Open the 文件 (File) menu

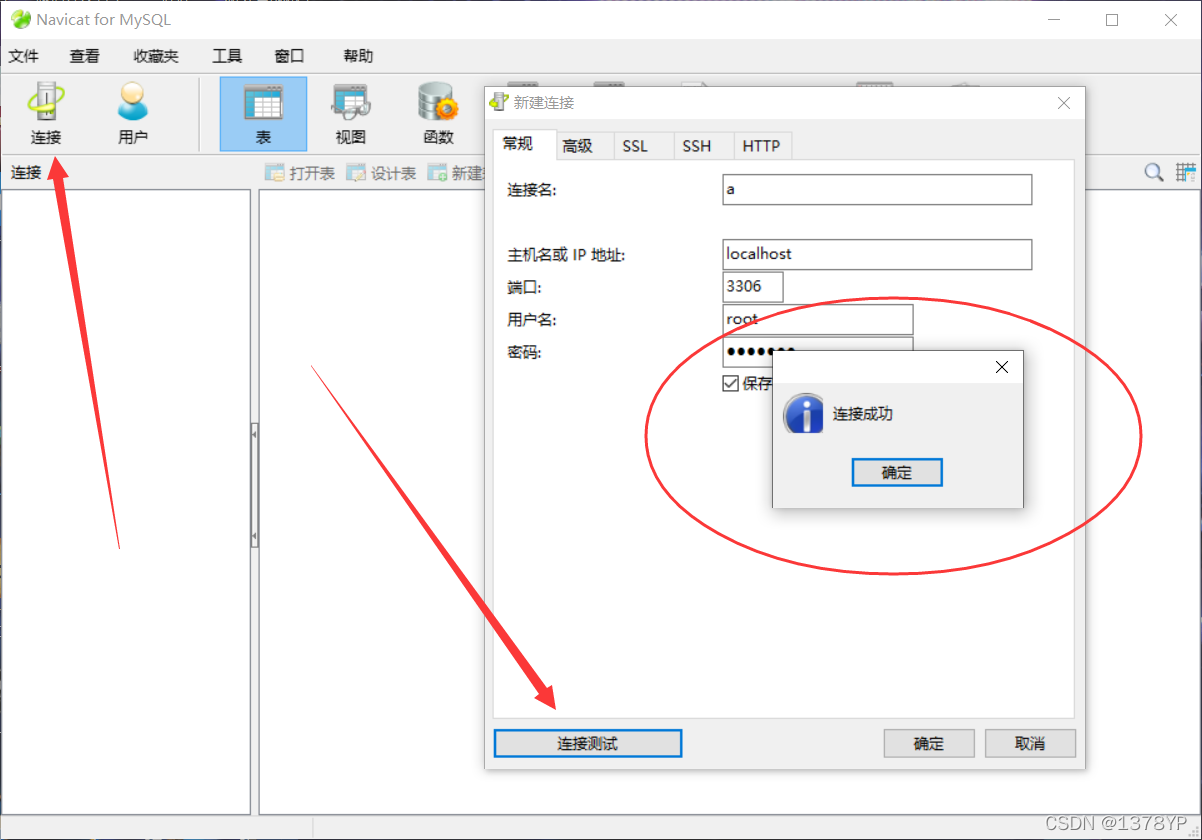[23, 56]
